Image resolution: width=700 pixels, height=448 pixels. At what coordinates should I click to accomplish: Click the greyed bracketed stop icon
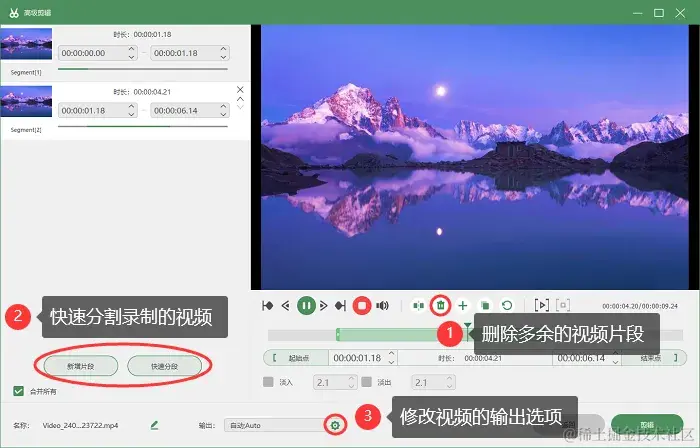coord(563,305)
